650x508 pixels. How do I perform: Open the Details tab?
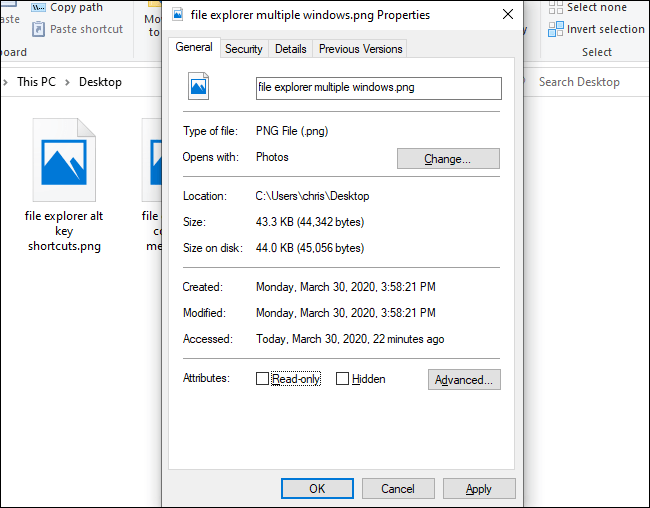(290, 49)
